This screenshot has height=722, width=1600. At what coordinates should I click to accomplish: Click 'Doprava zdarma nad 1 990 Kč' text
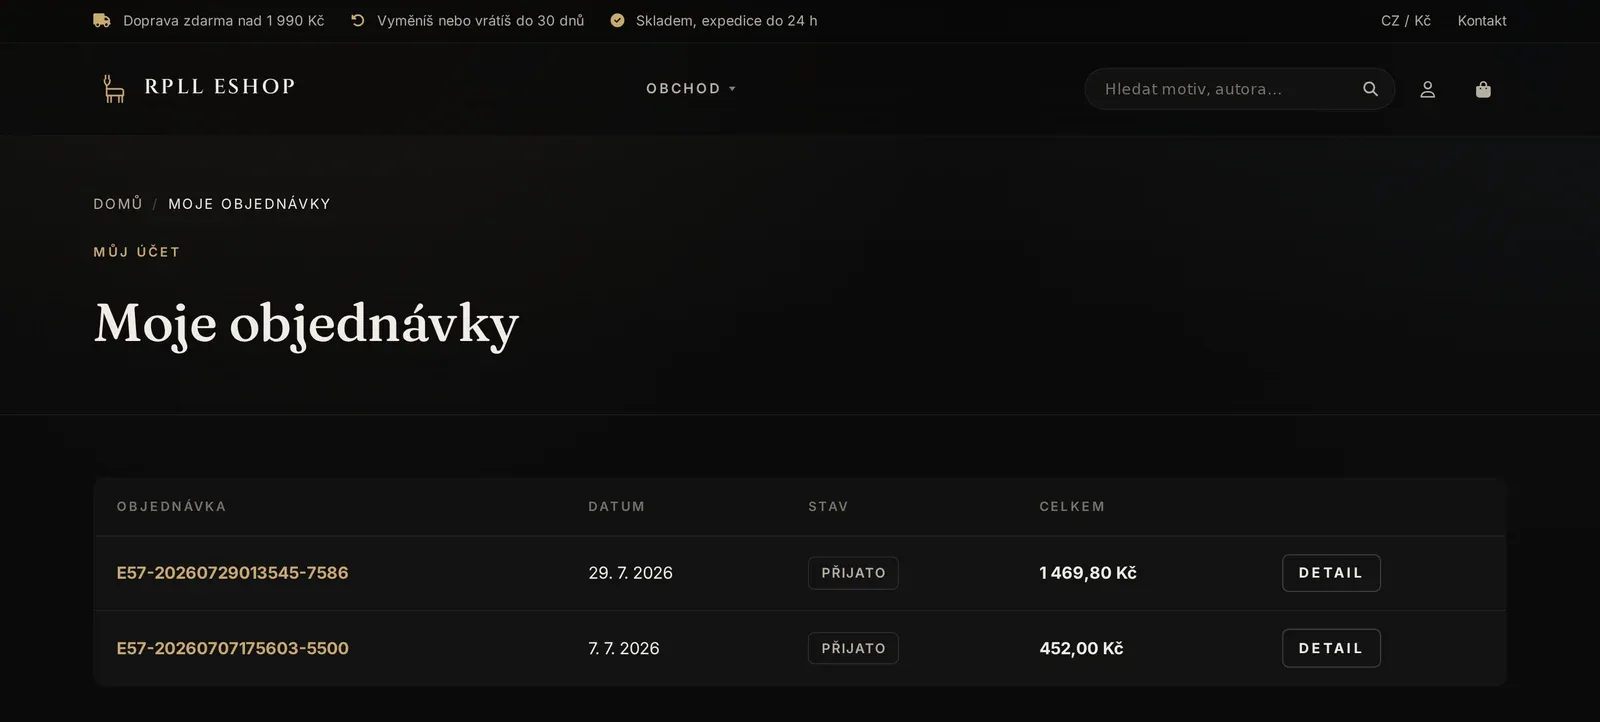pyautogui.click(x=223, y=20)
